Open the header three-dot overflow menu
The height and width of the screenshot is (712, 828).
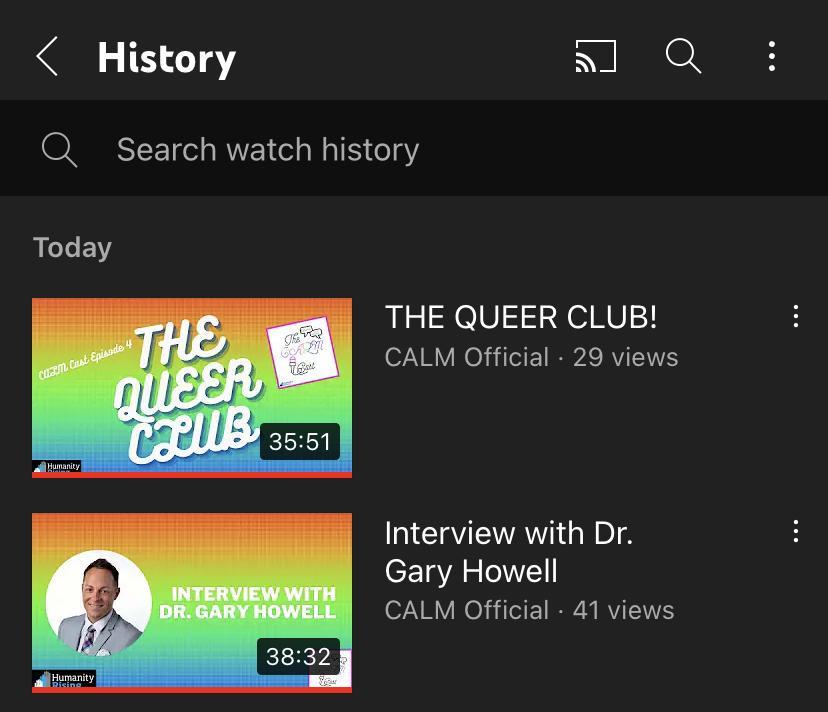[x=772, y=56]
